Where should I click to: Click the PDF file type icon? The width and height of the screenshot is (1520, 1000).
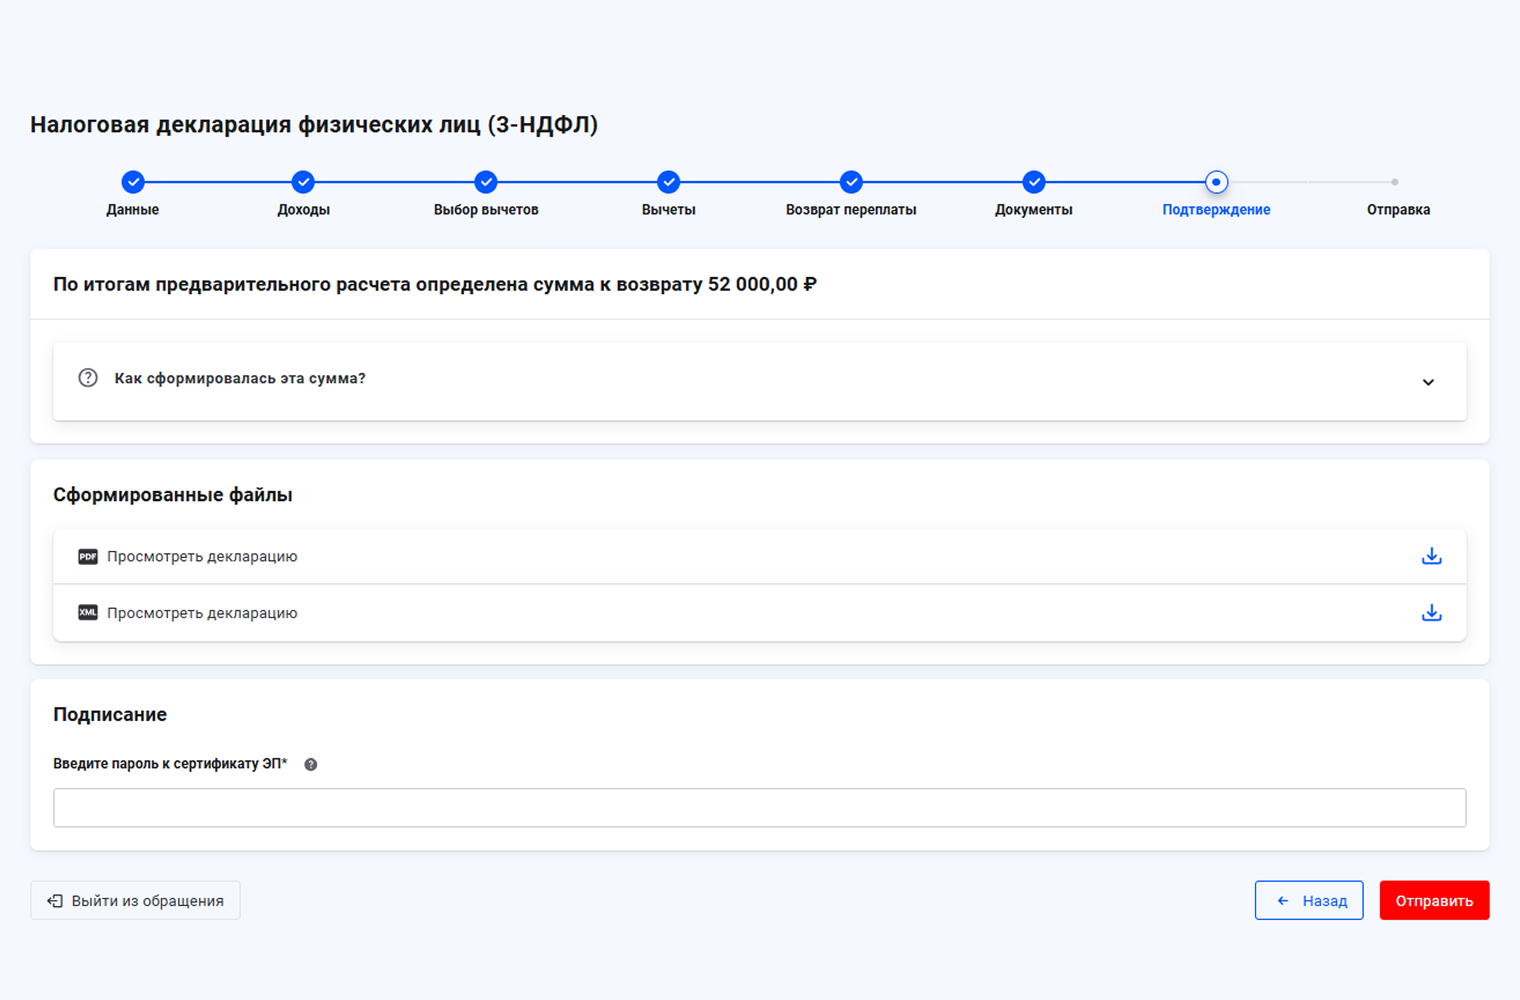88,557
